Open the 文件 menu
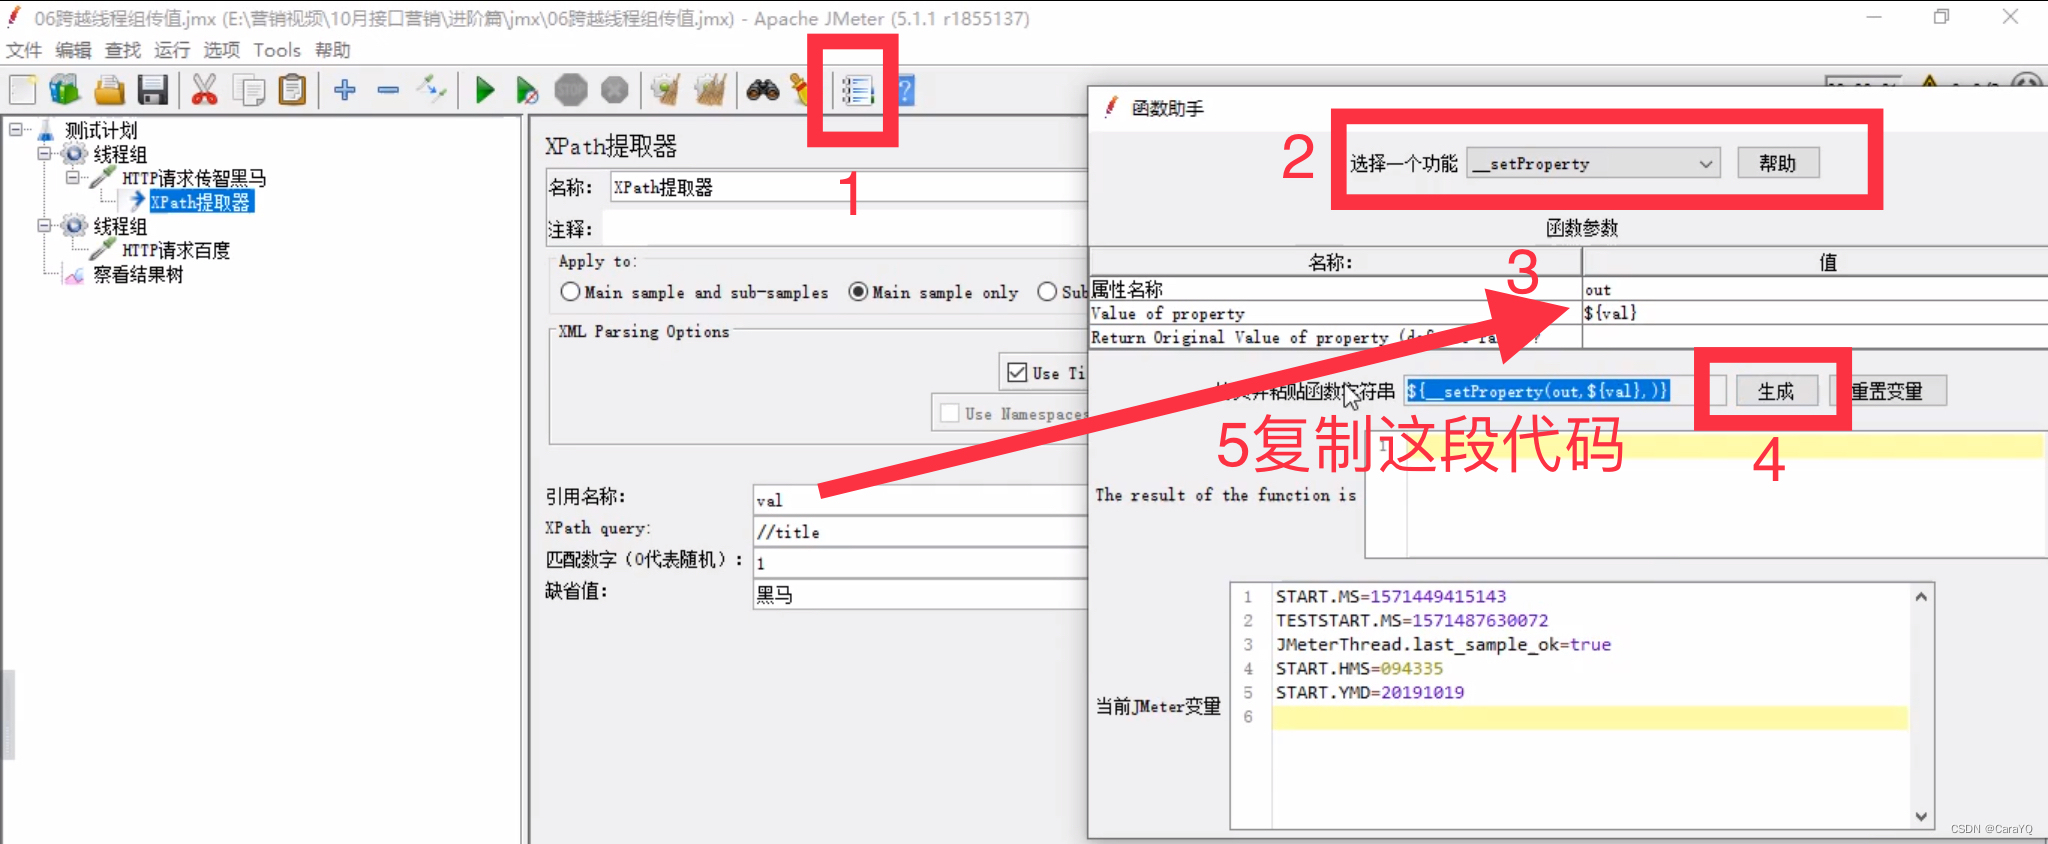This screenshot has width=2048, height=844. pos(24,50)
